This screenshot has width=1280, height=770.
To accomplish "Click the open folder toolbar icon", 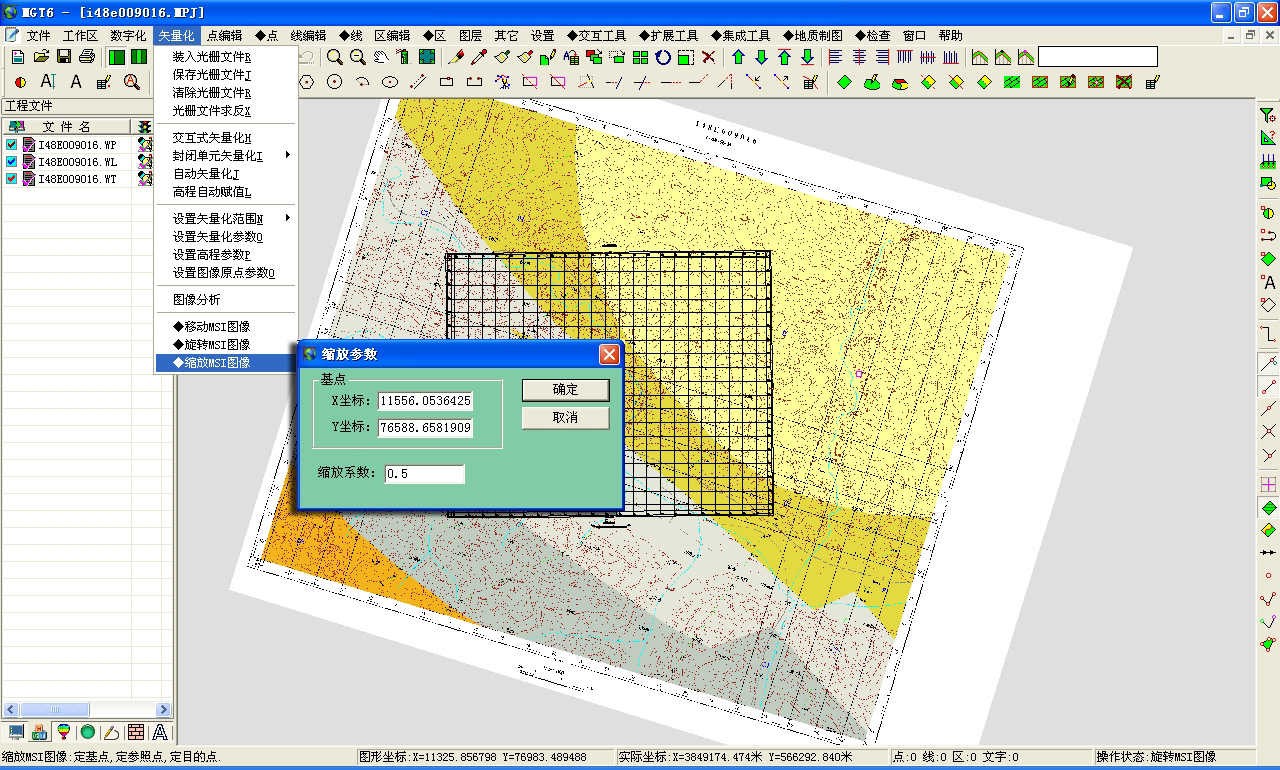I will [x=41, y=57].
